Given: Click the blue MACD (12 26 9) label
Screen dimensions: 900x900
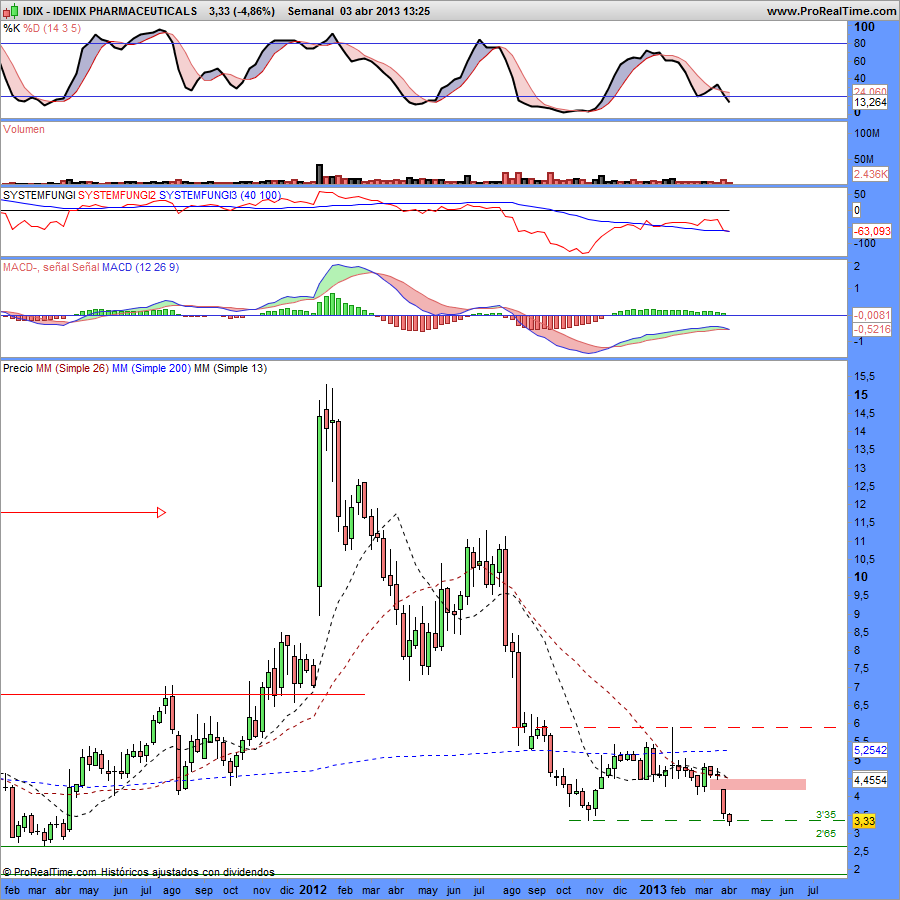Looking at the screenshot, I should (140, 267).
